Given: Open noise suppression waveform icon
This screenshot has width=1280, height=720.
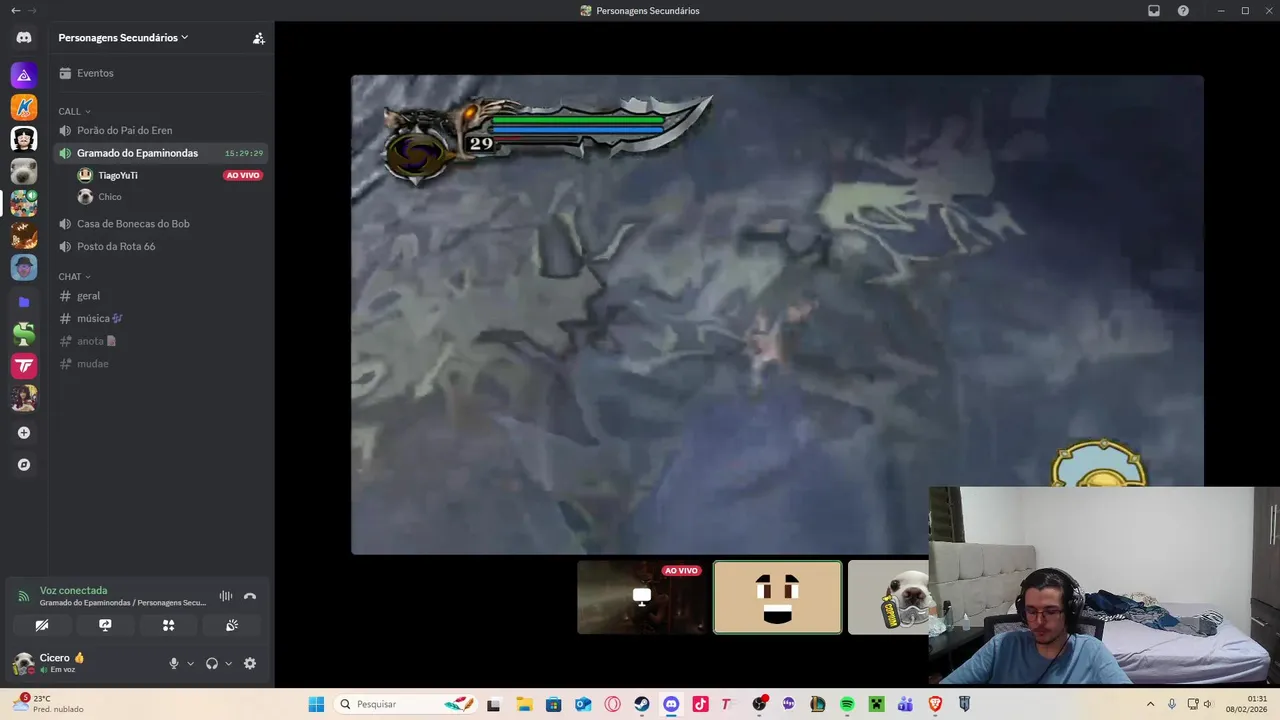Looking at the screenshot, I should [226, 596].
